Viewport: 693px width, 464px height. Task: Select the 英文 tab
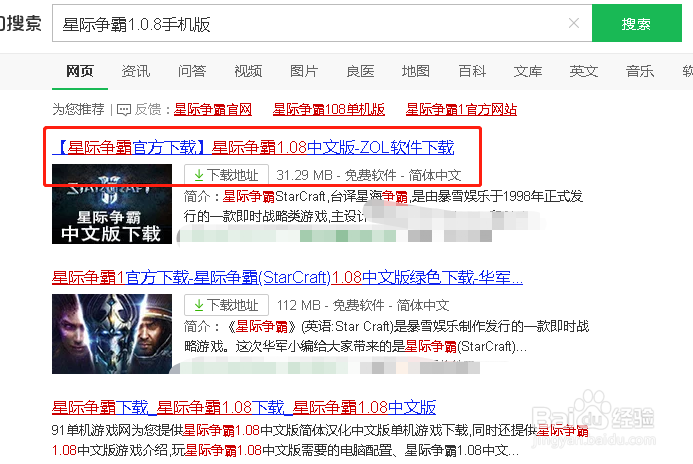point(584,71)
